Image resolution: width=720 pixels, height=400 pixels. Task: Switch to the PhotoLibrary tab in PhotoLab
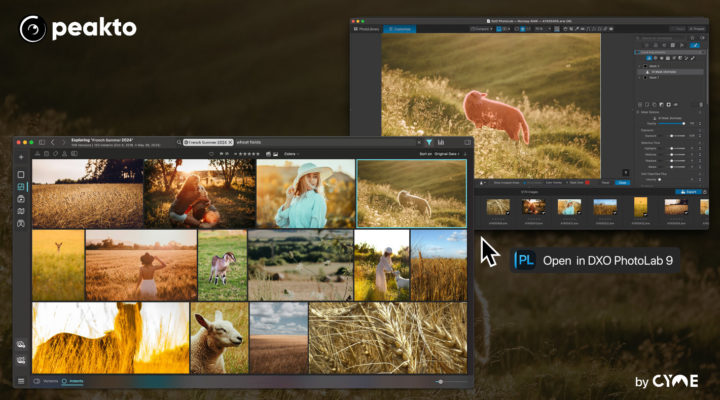(x=366, y=29)
